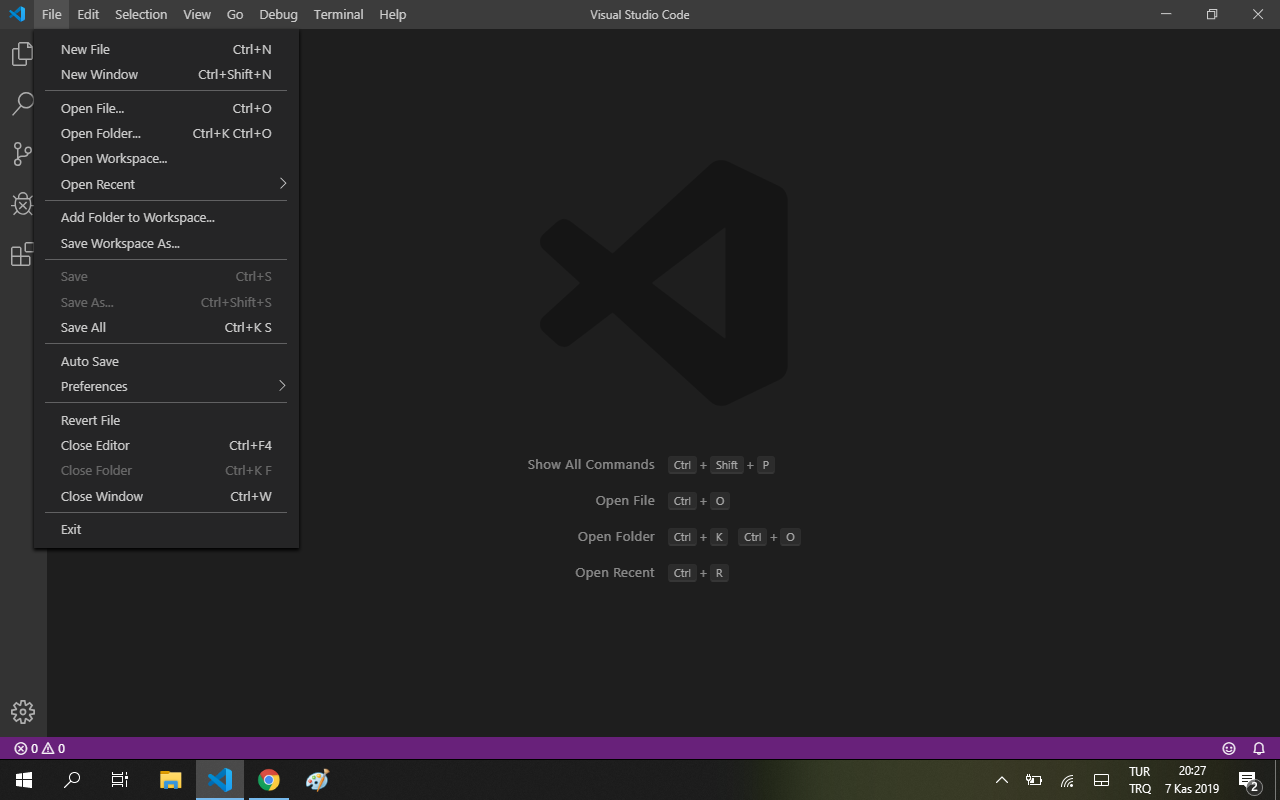
Task: Open the Debug view in activity bar
Action: (x=22, y=204)
